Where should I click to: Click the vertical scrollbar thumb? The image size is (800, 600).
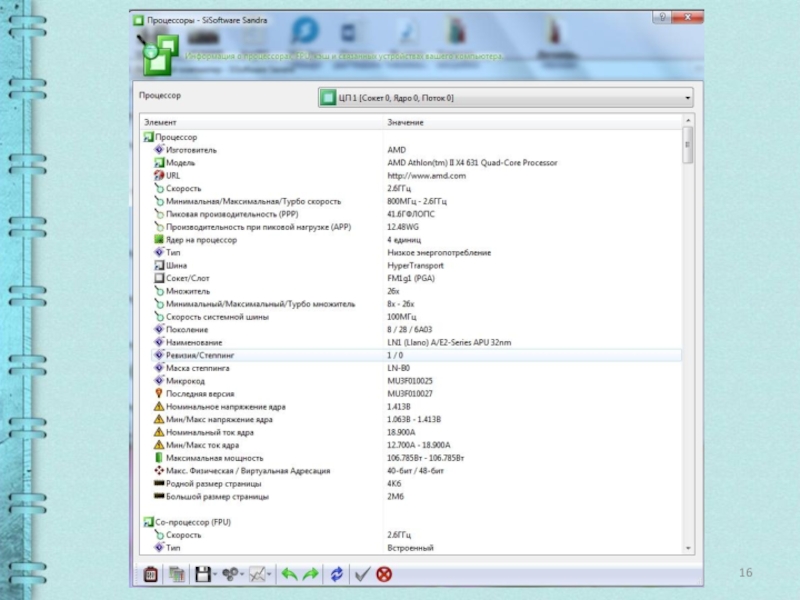tap(688, 145)
